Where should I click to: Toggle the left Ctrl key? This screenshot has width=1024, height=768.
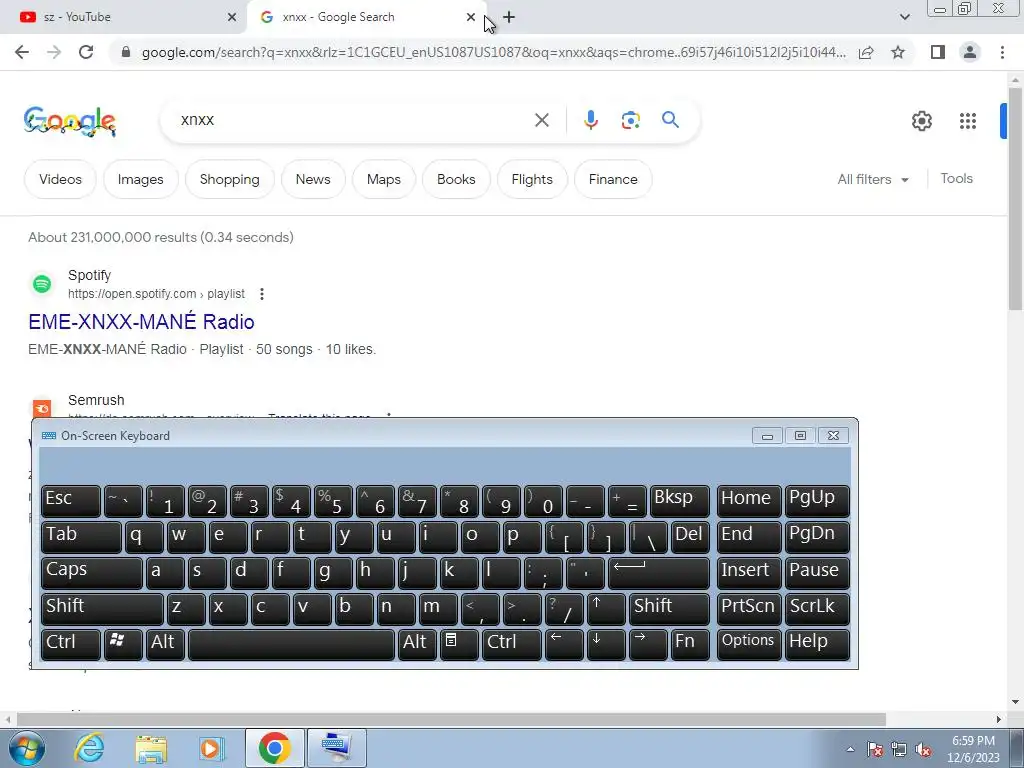pos(71,644)
